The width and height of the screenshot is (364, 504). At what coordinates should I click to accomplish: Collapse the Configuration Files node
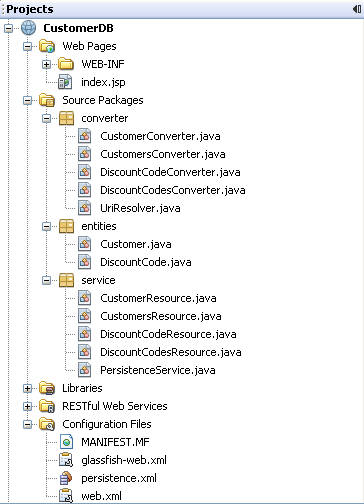(x=28, y=424)
